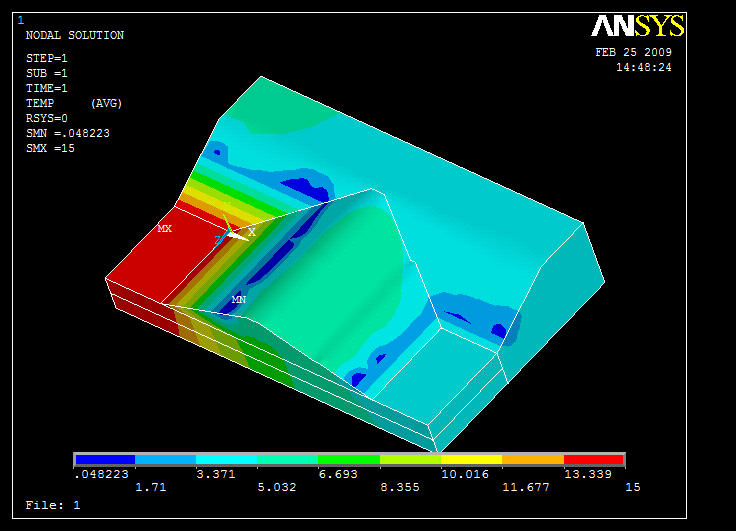Viewport: 736px width, 531px height.
Task: Click the TEMP (AVG) label
Action: pyautogui.click(x=72, y=103)
